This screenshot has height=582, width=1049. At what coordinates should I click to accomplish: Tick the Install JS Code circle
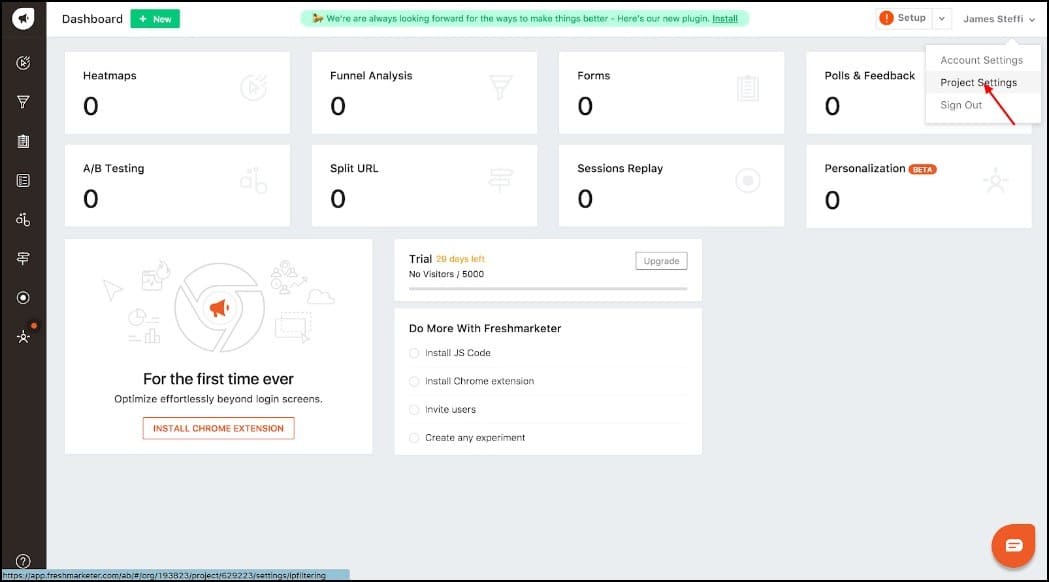[x=414, y=353]
